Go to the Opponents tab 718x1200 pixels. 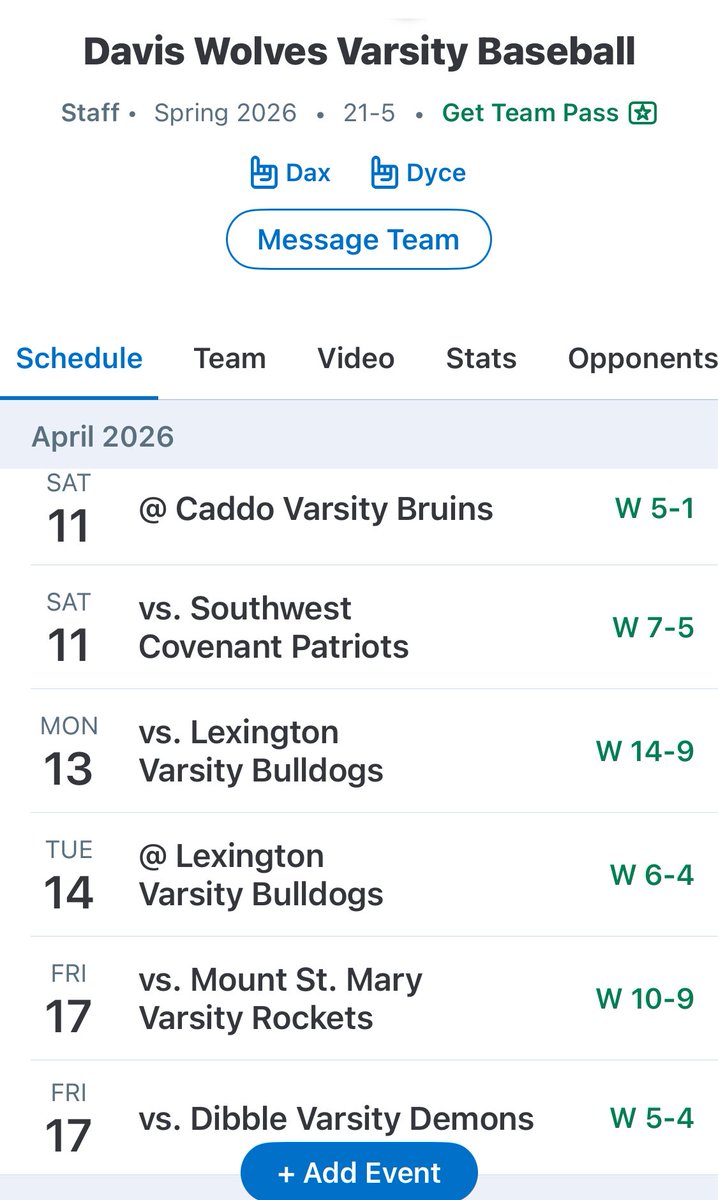[642, 358]
